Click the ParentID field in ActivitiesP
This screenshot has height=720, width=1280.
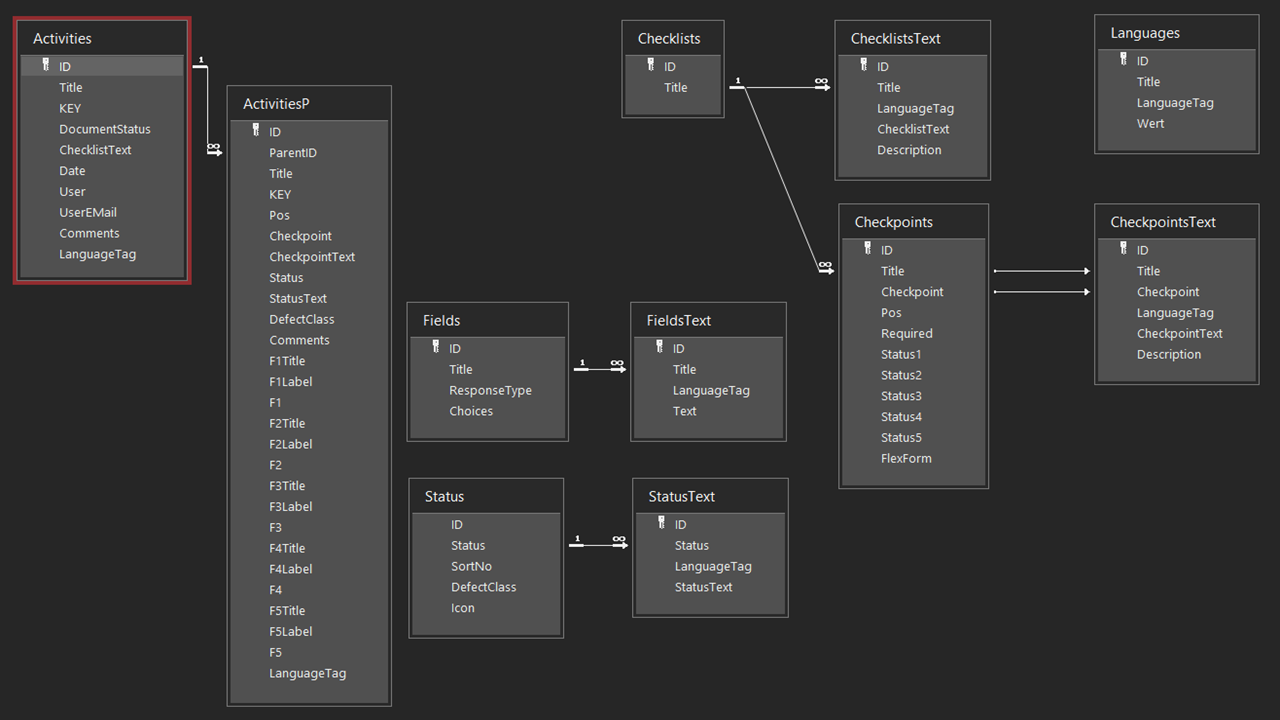293,153
